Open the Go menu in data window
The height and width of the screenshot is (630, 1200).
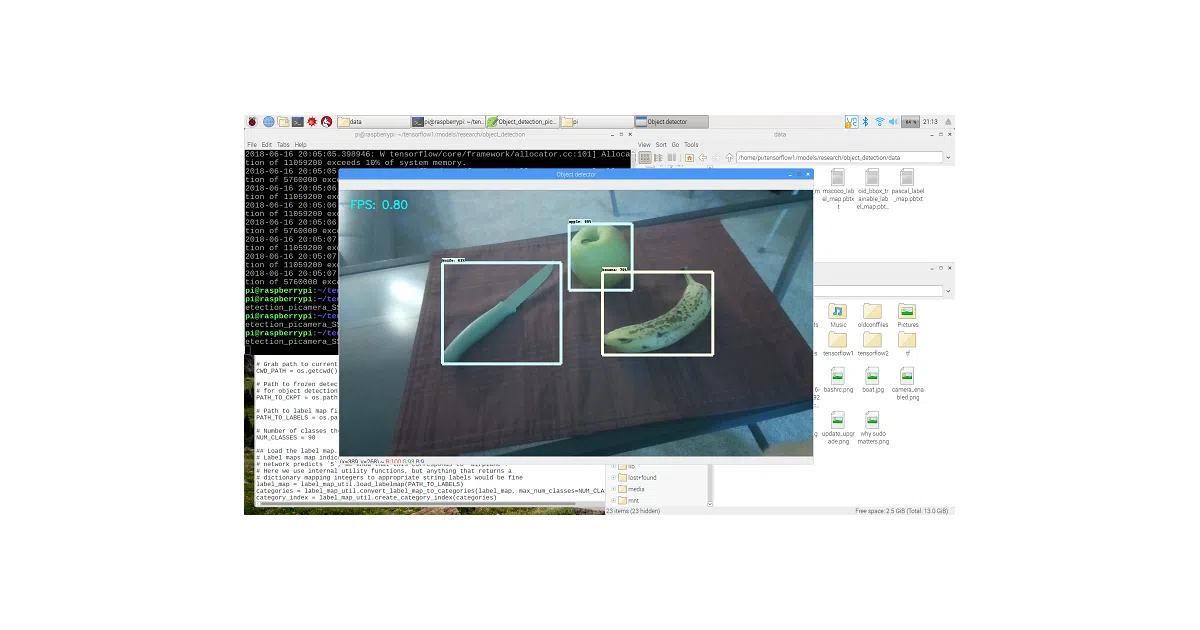click(675, 145)
